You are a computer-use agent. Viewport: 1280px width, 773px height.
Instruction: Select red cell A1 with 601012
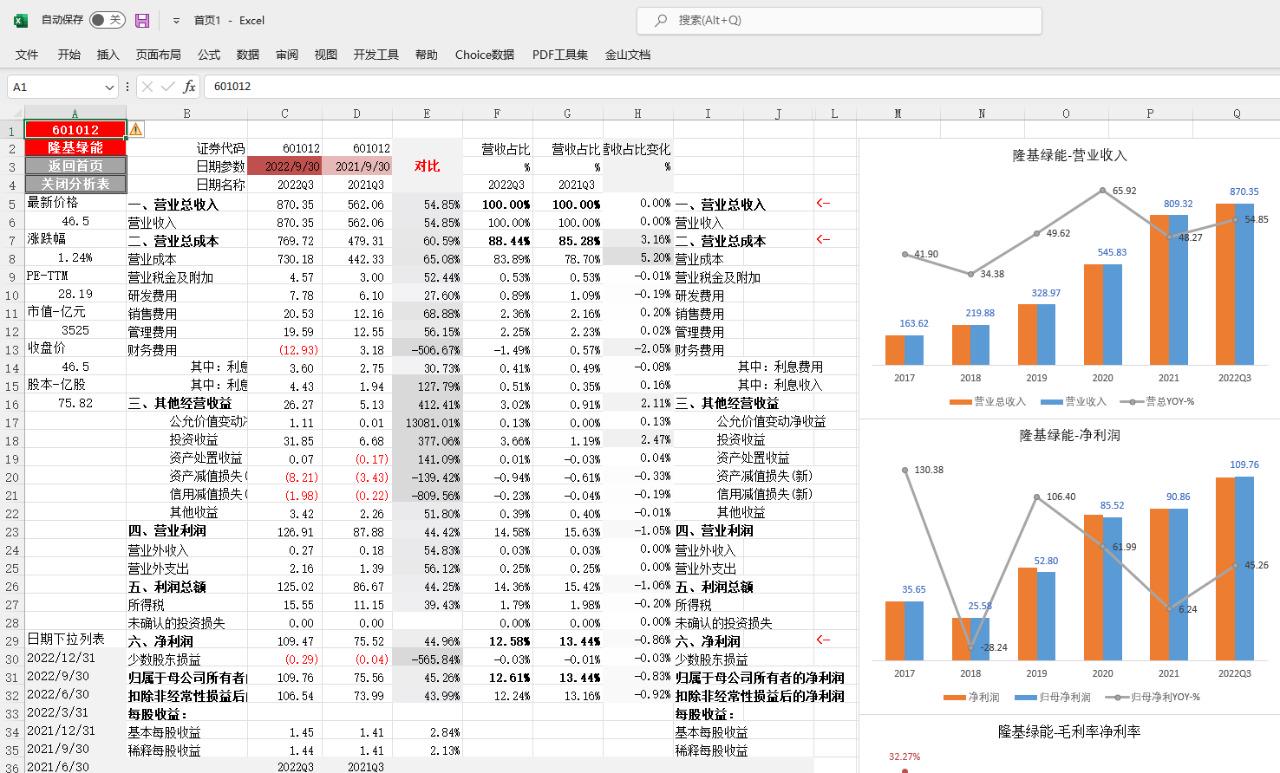[x=75, y=130]
